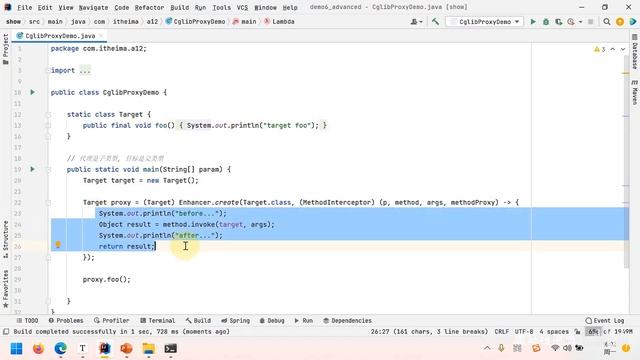The height and width of the screenshot is (360, 640).
Task: Click the yellow intention lightbulb icon
Action: point(58,244)
